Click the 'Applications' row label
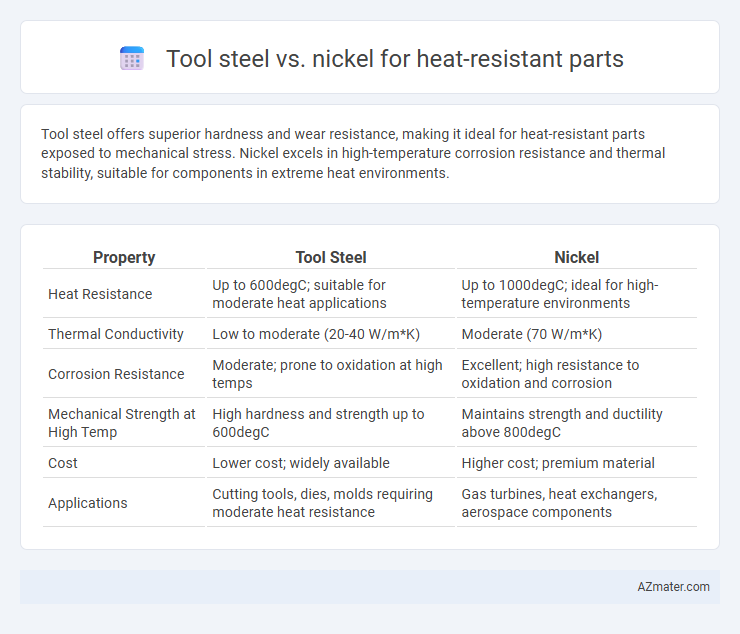 (x=88, y=503)
